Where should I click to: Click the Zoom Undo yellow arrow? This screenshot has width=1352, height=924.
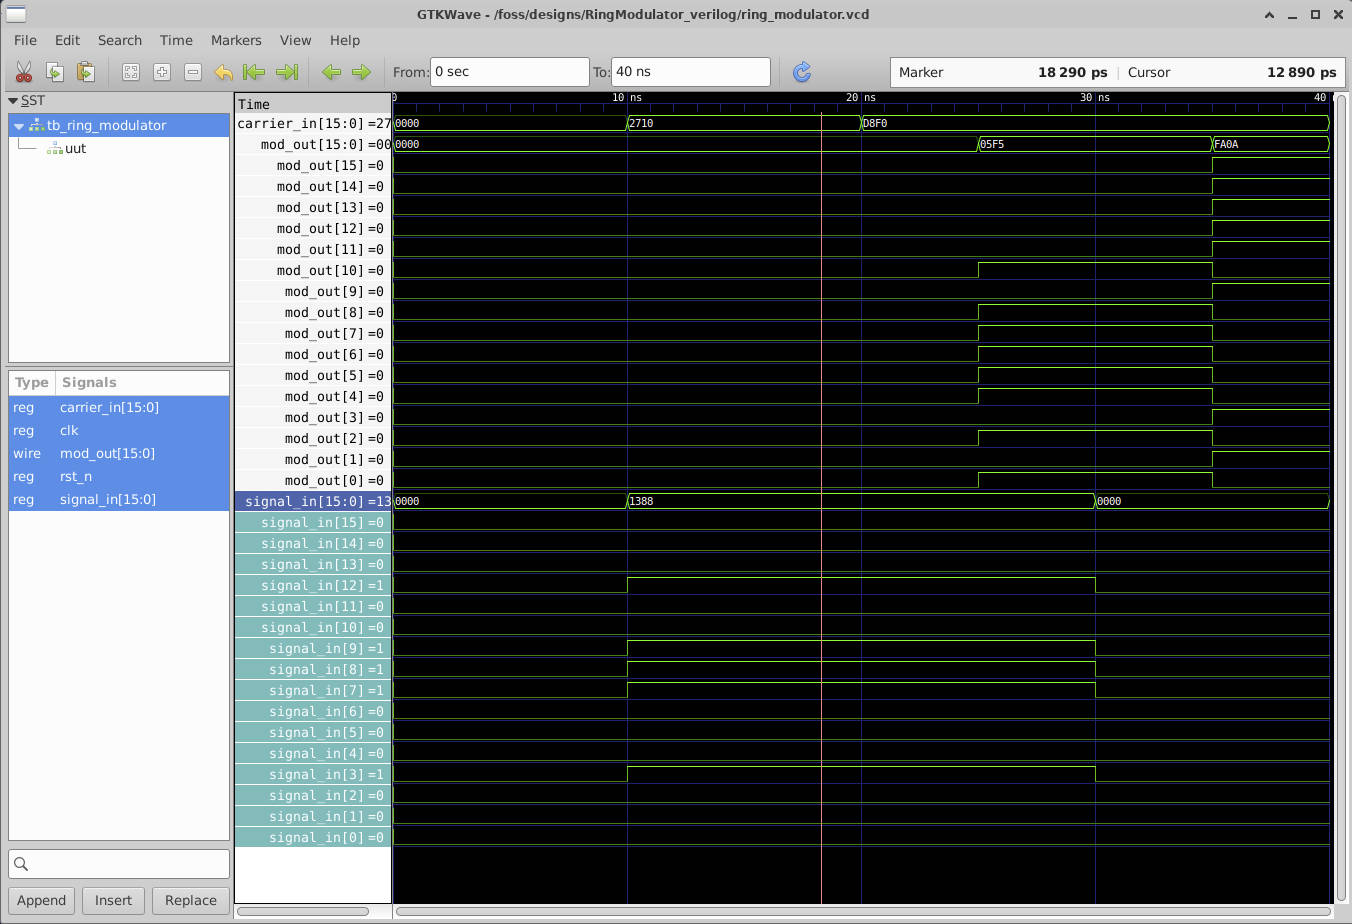pos(224,72)
